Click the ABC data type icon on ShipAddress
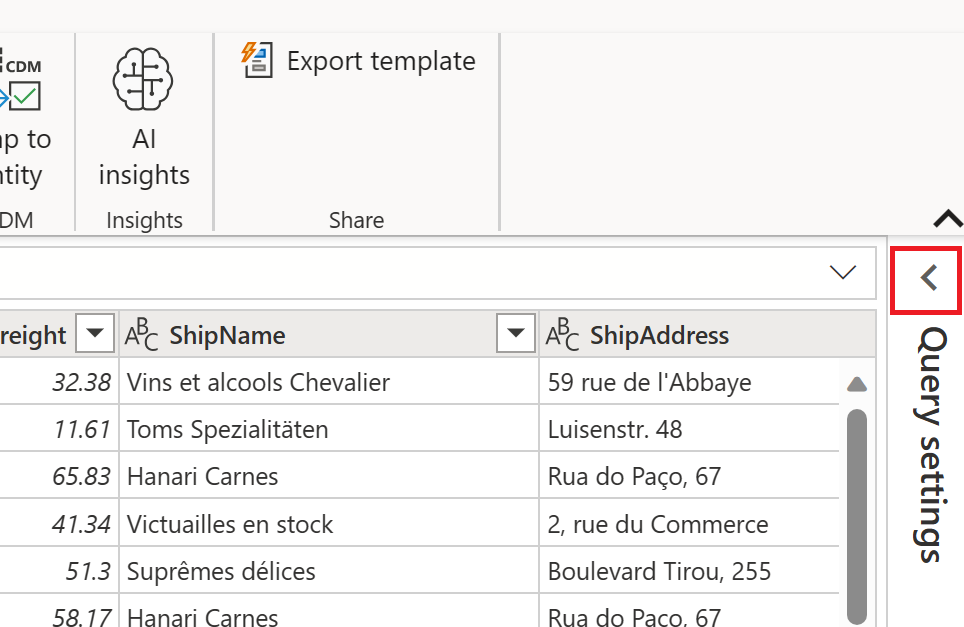Viewport: 964px width, 627px height. tap(563, 334)
